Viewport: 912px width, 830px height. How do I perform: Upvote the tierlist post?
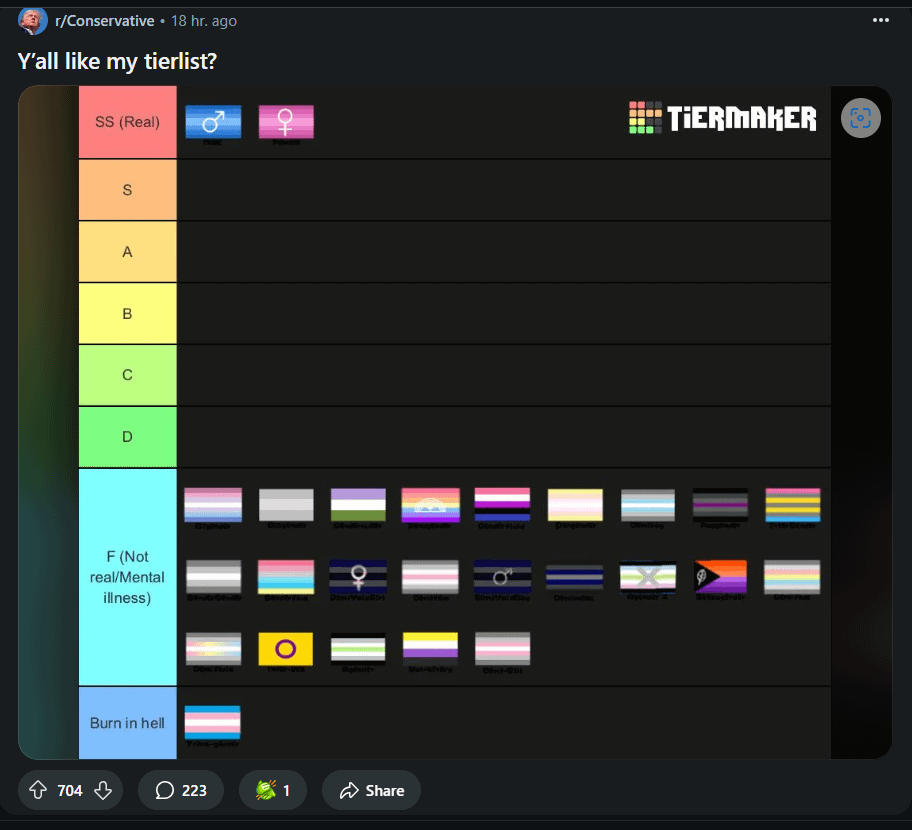(x=38, y=790)
